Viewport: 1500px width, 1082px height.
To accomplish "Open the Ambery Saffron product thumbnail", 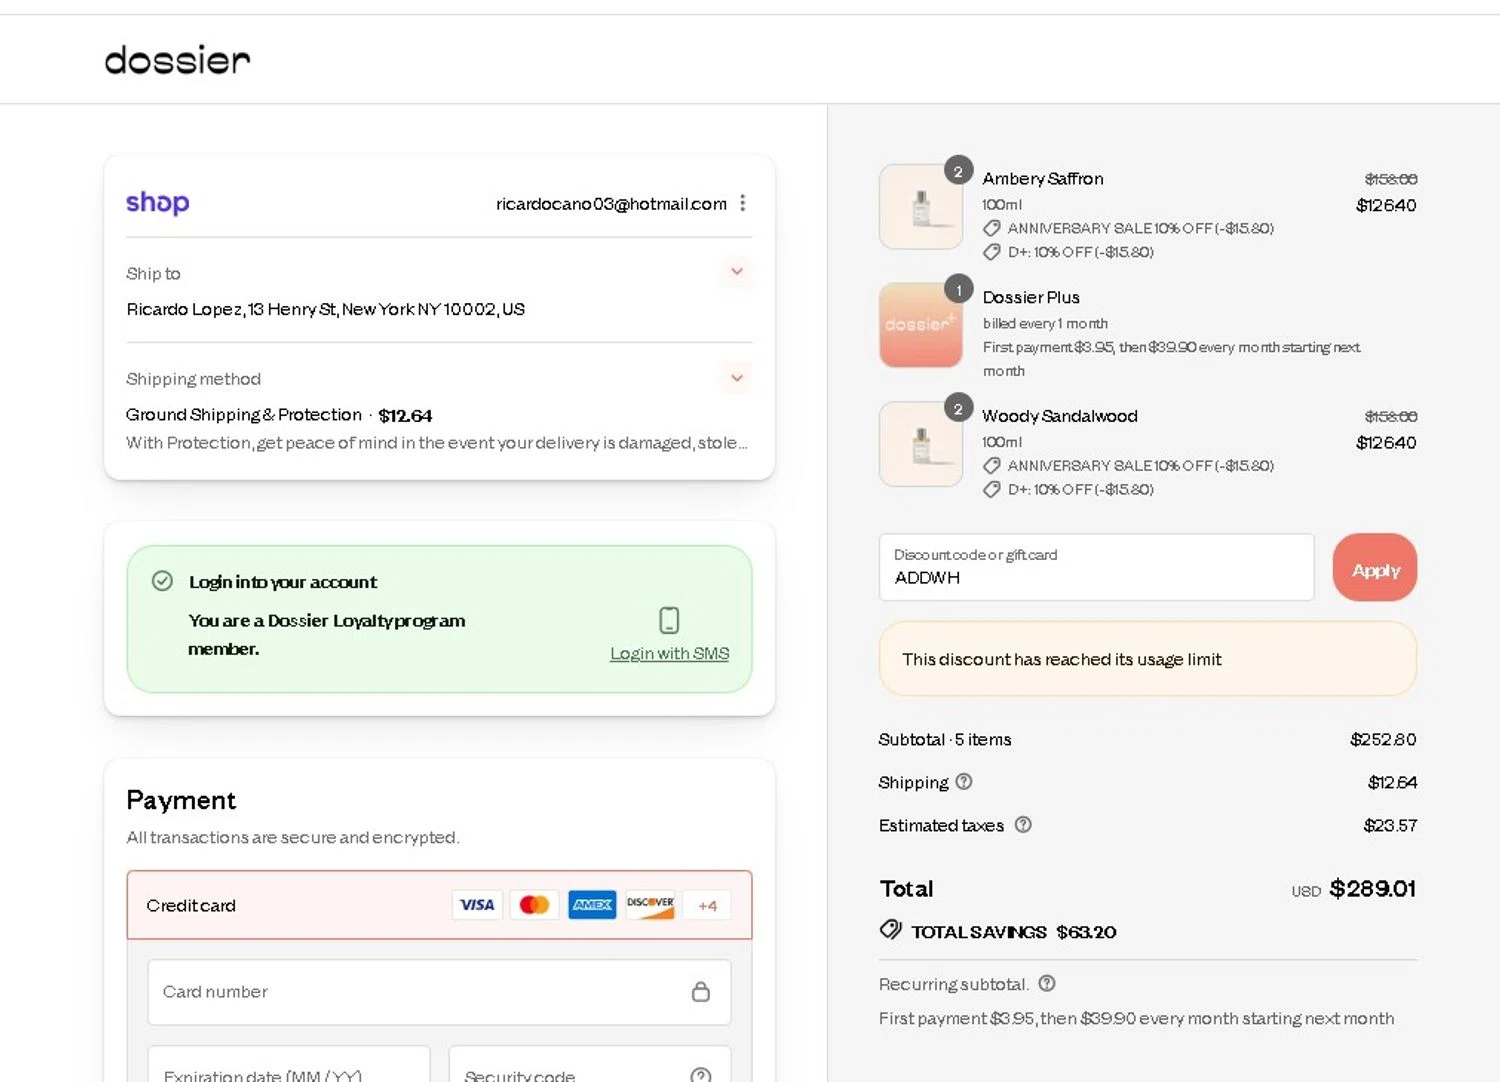I will click(x=921, y=207).
